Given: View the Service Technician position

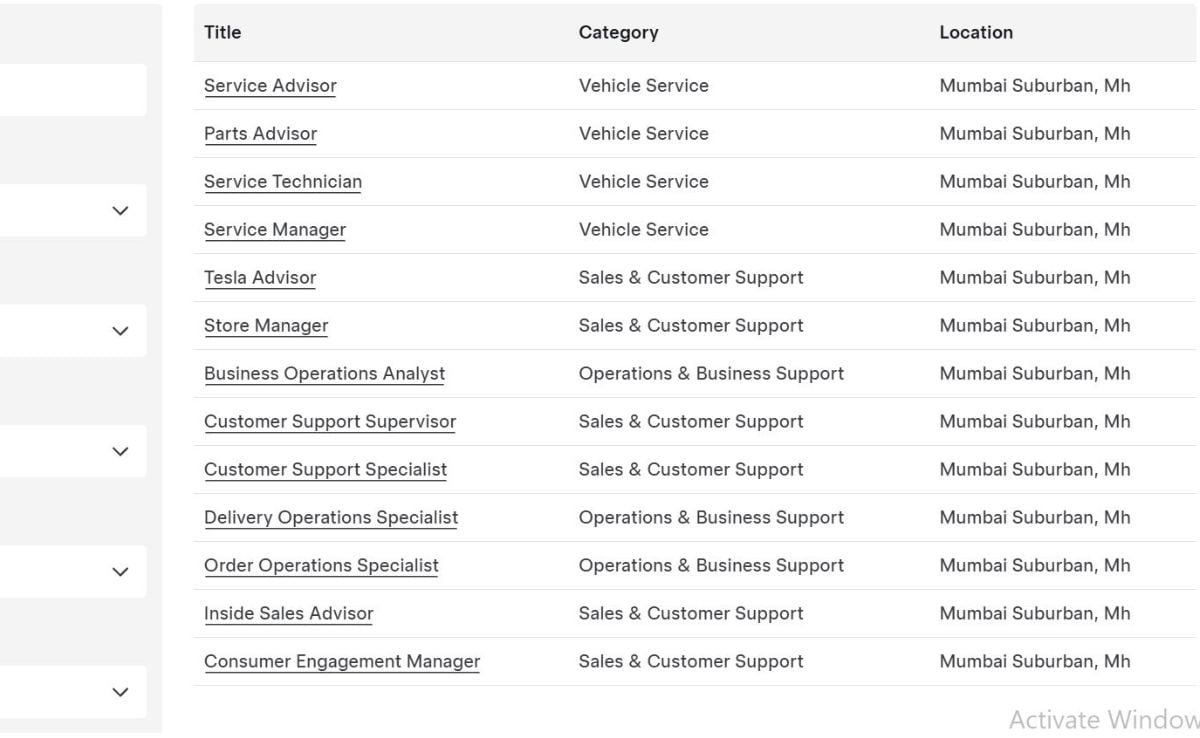Looking at the screenshot, I should [283, 182].
